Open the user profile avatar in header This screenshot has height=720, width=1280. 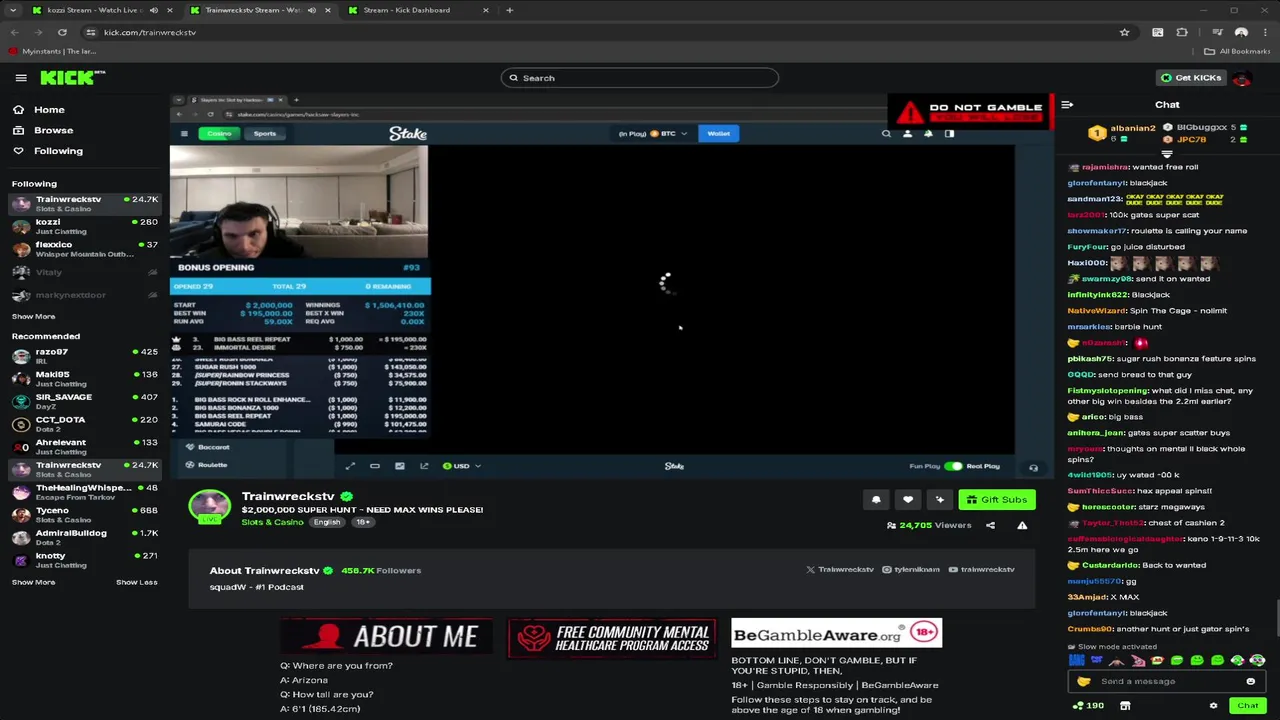(1242, 78)
